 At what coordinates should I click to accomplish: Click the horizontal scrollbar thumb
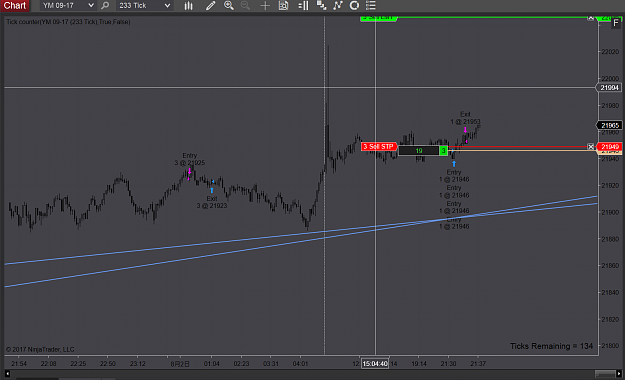click(x=605, y=374)
